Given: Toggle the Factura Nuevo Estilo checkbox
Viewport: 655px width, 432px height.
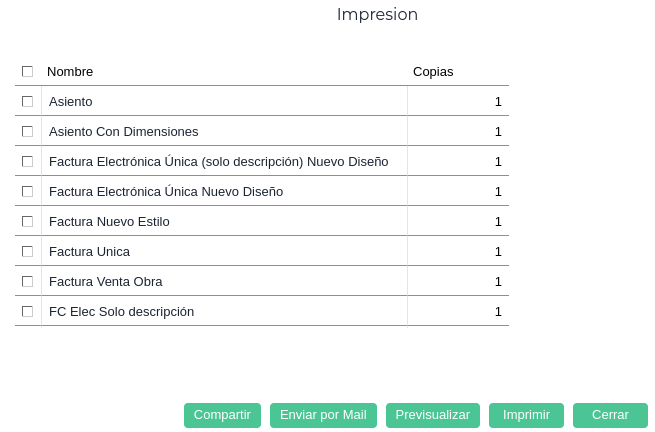Looking at the screenshot, I should click(27, 221).
